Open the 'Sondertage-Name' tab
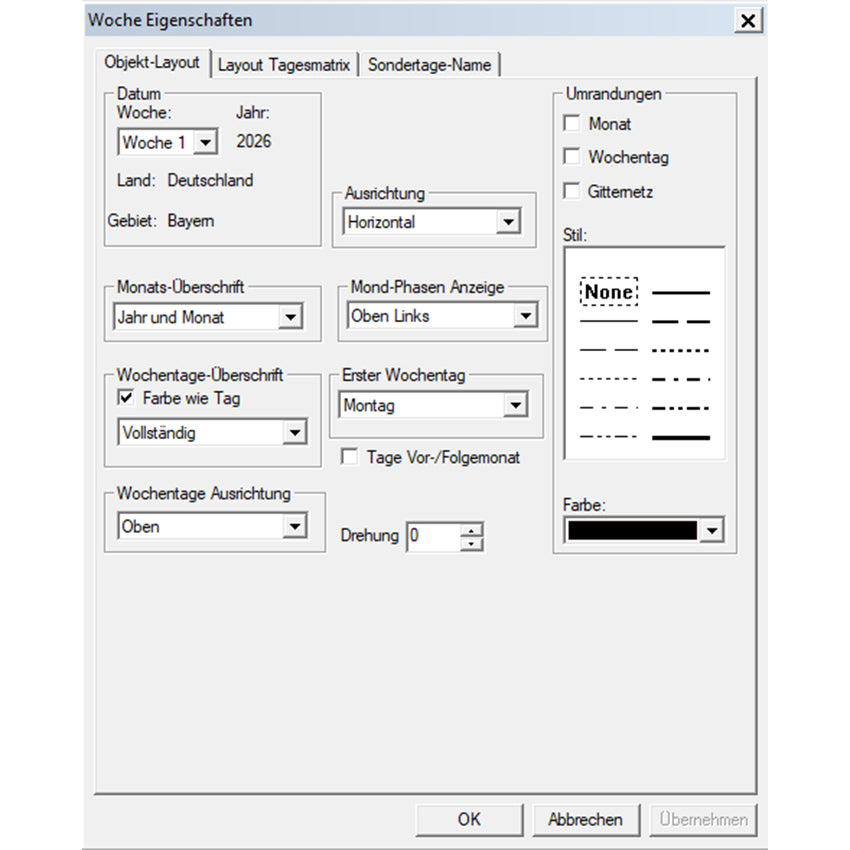 point(429,65)
